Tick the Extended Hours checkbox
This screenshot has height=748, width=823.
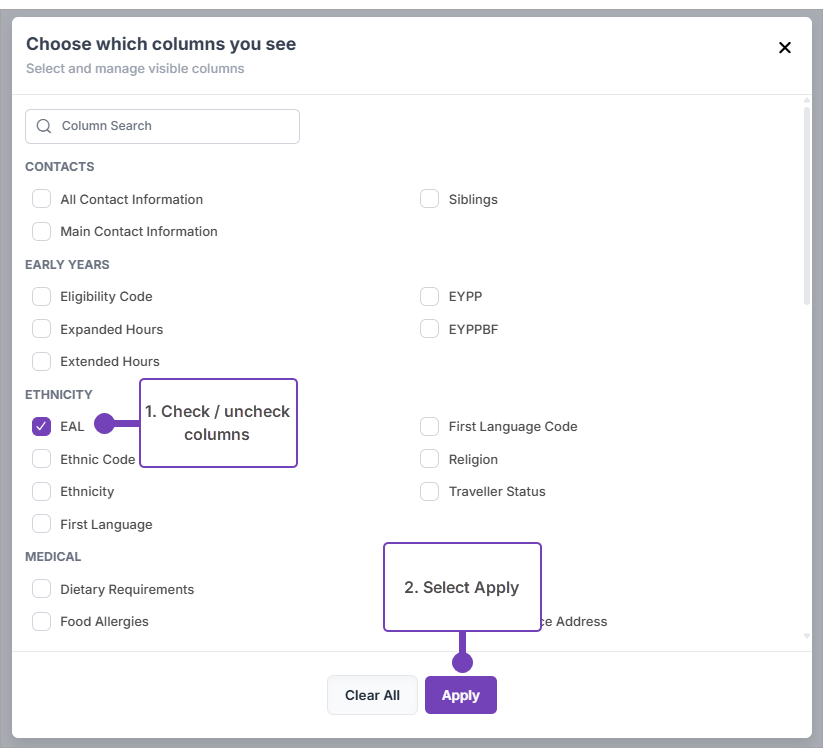pos(41,362)
